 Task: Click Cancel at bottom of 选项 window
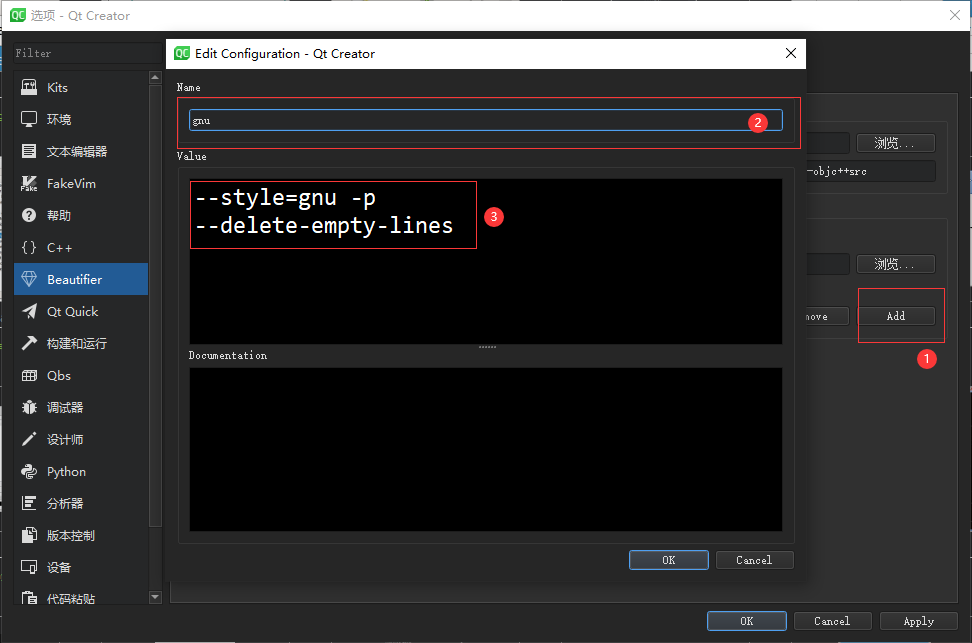(833, 621)
